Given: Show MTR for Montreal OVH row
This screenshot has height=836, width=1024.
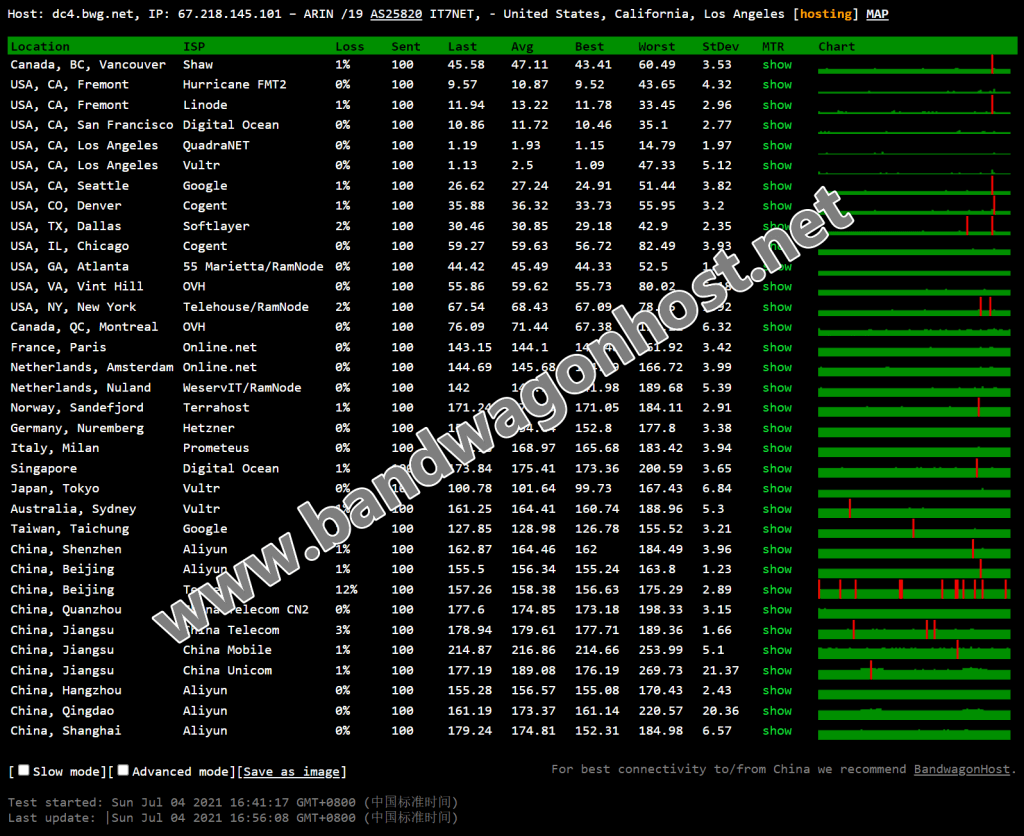Looking at the screenshot, I should pyautogui.click(x=777, y=327).
